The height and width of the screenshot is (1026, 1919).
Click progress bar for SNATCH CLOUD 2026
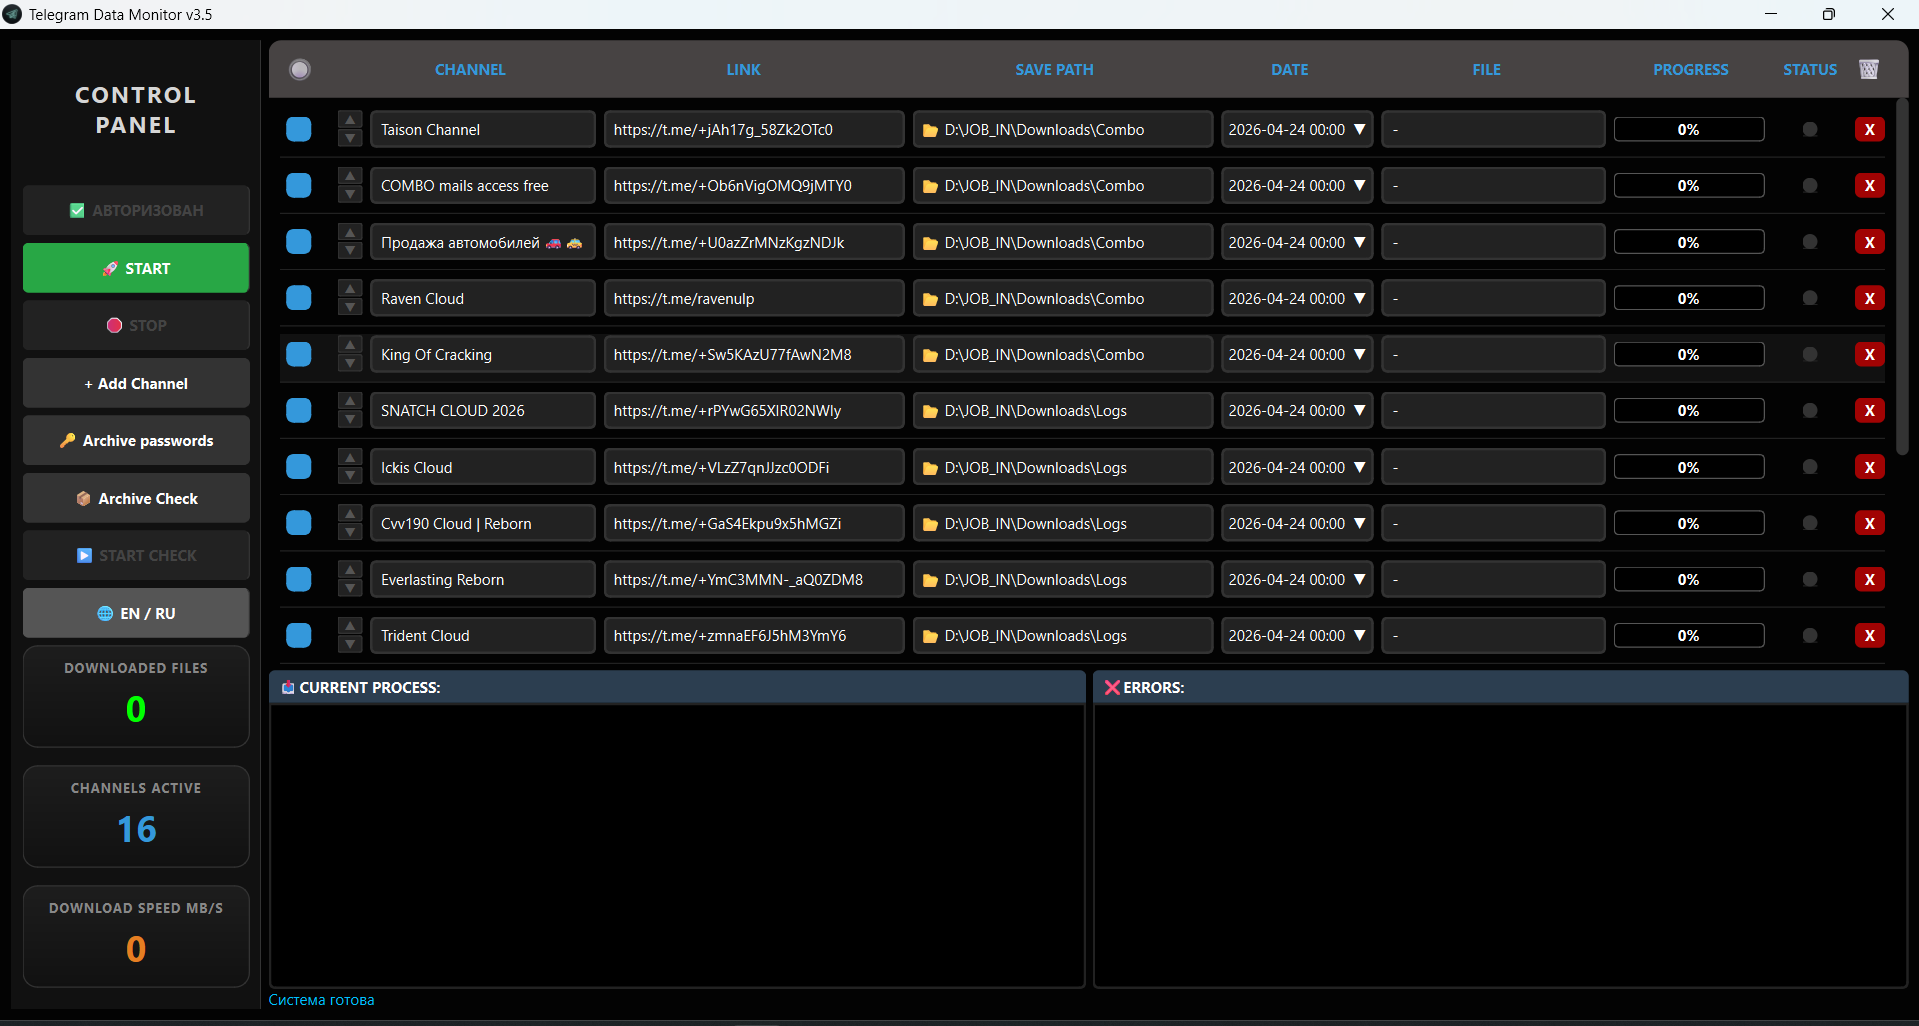click(1689, 410)
